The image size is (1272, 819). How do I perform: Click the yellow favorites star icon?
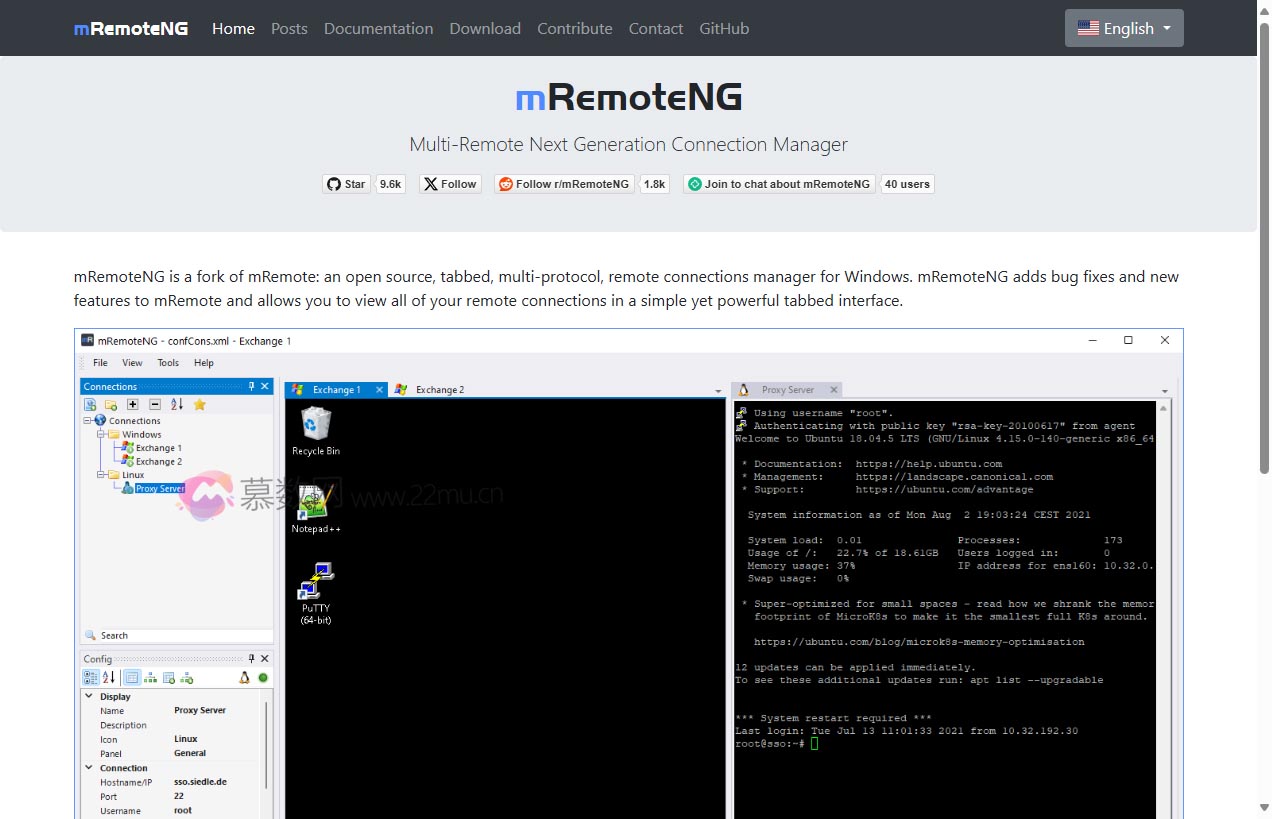[x=199, y=404]
